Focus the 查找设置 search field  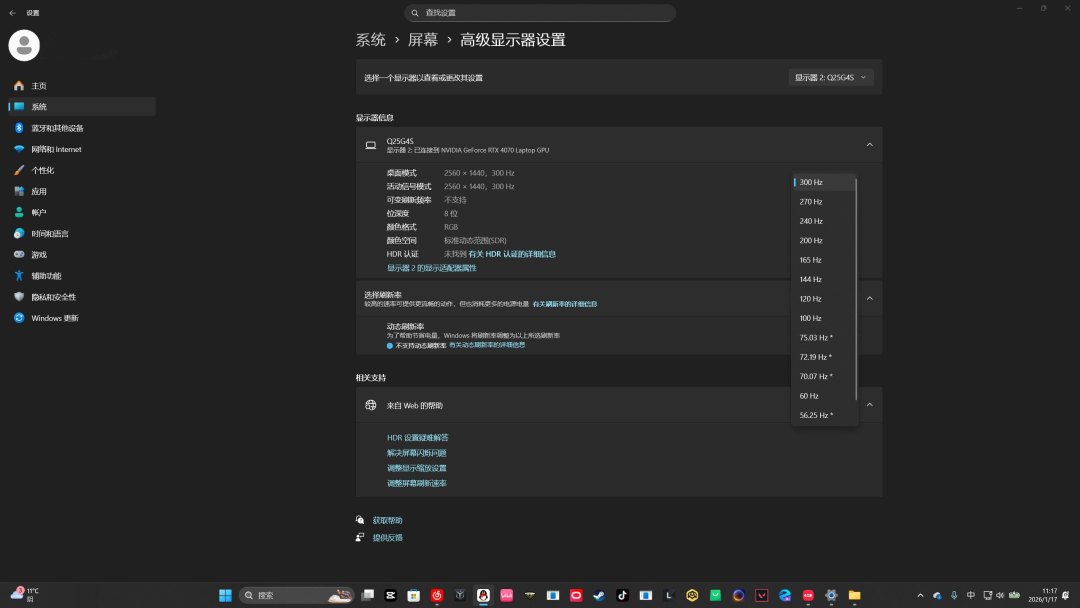pyautogui.click(x=540, y=12)
